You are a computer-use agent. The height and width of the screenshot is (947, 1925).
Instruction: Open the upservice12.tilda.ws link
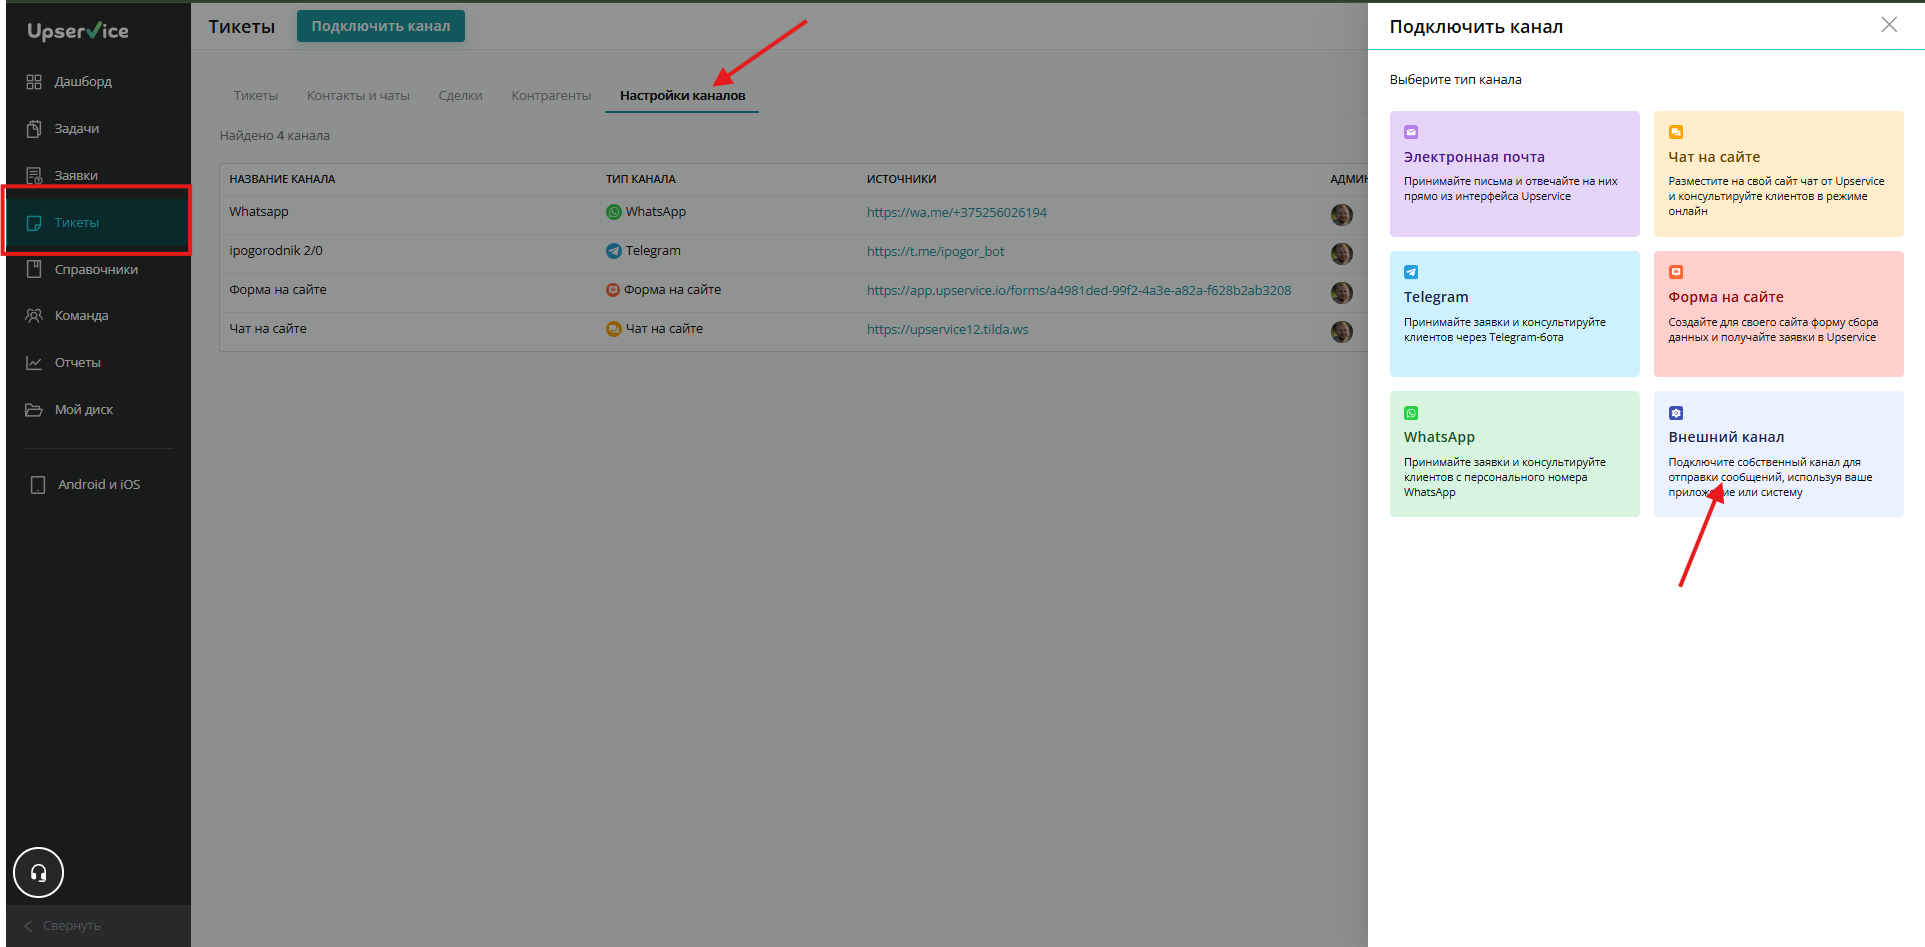[947, 330]
